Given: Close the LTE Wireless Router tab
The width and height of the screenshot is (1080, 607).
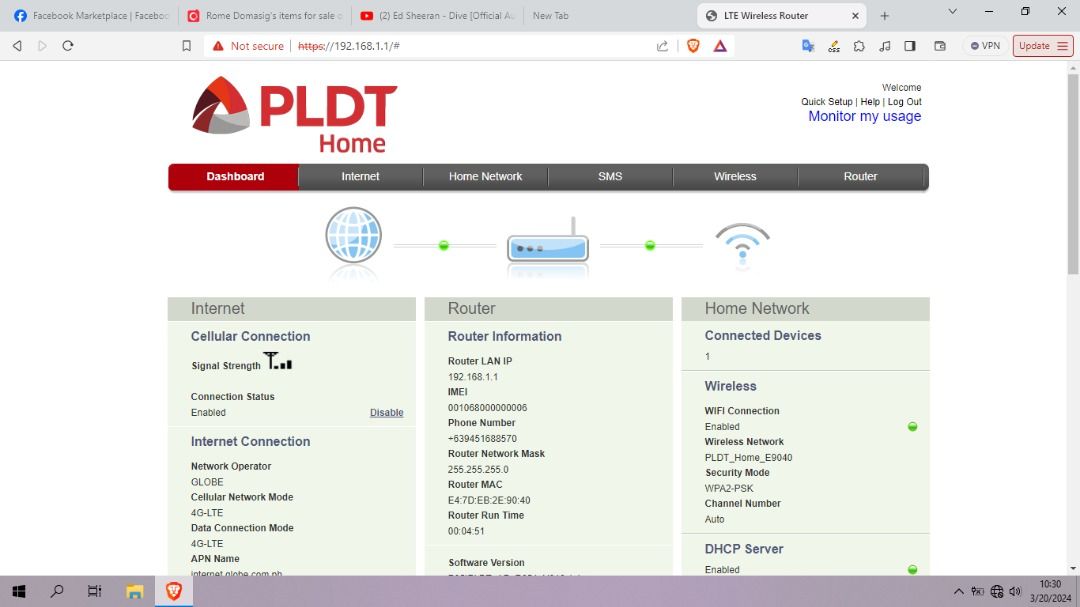Looking at the screenshot, I should point(855,15).
